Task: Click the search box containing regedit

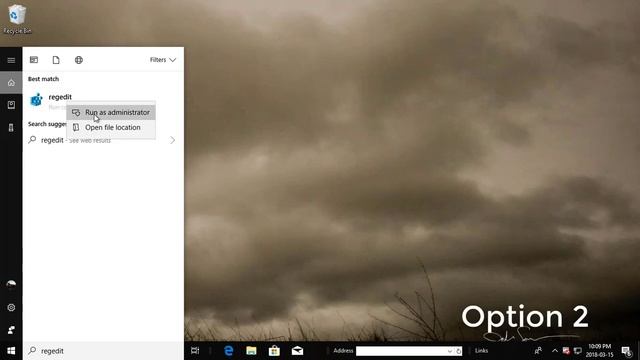Action: 103,351
